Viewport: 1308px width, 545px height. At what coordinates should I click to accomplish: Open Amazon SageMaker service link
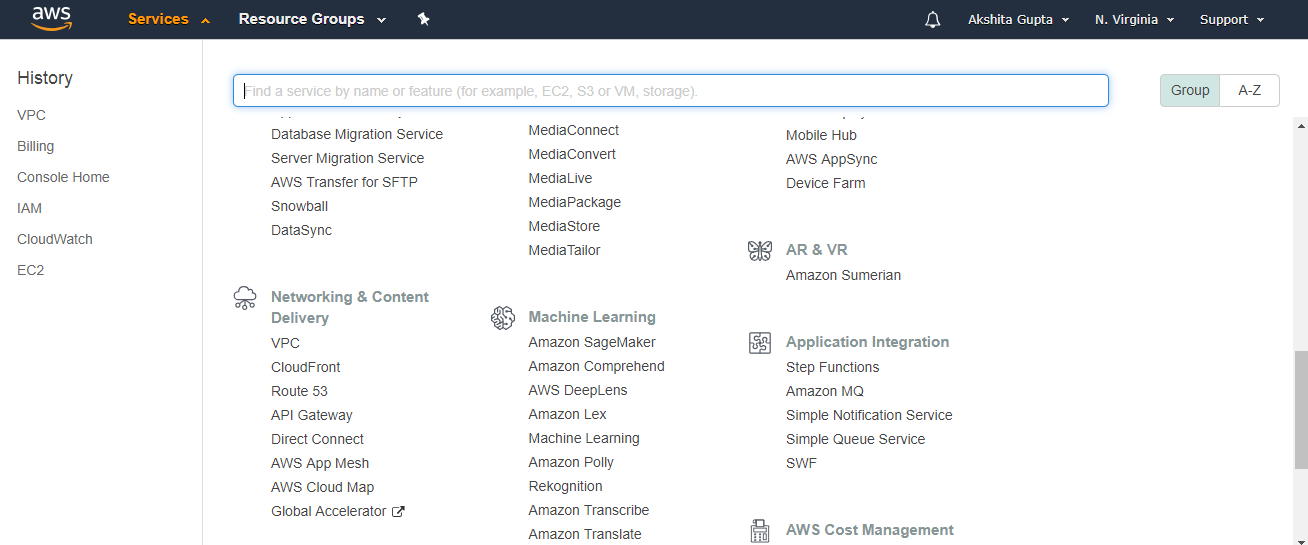pyautogui.click(x=592, y=342)
